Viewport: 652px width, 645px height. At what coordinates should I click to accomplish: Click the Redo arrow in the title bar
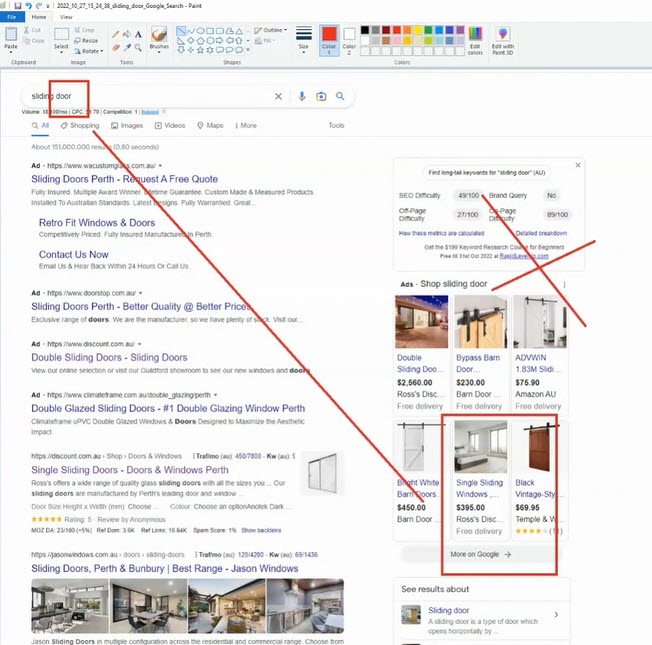coord(39,6)
